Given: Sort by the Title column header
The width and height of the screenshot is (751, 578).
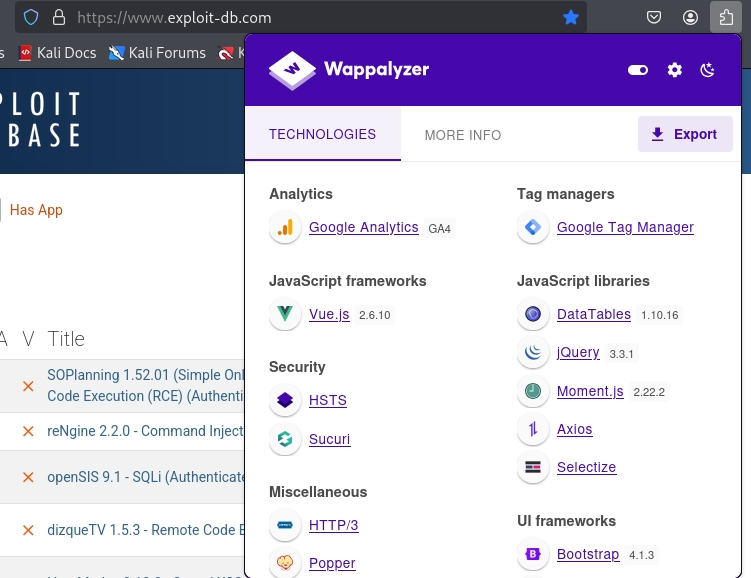Looking at the screenshot, I should click(x=66, y=339).
